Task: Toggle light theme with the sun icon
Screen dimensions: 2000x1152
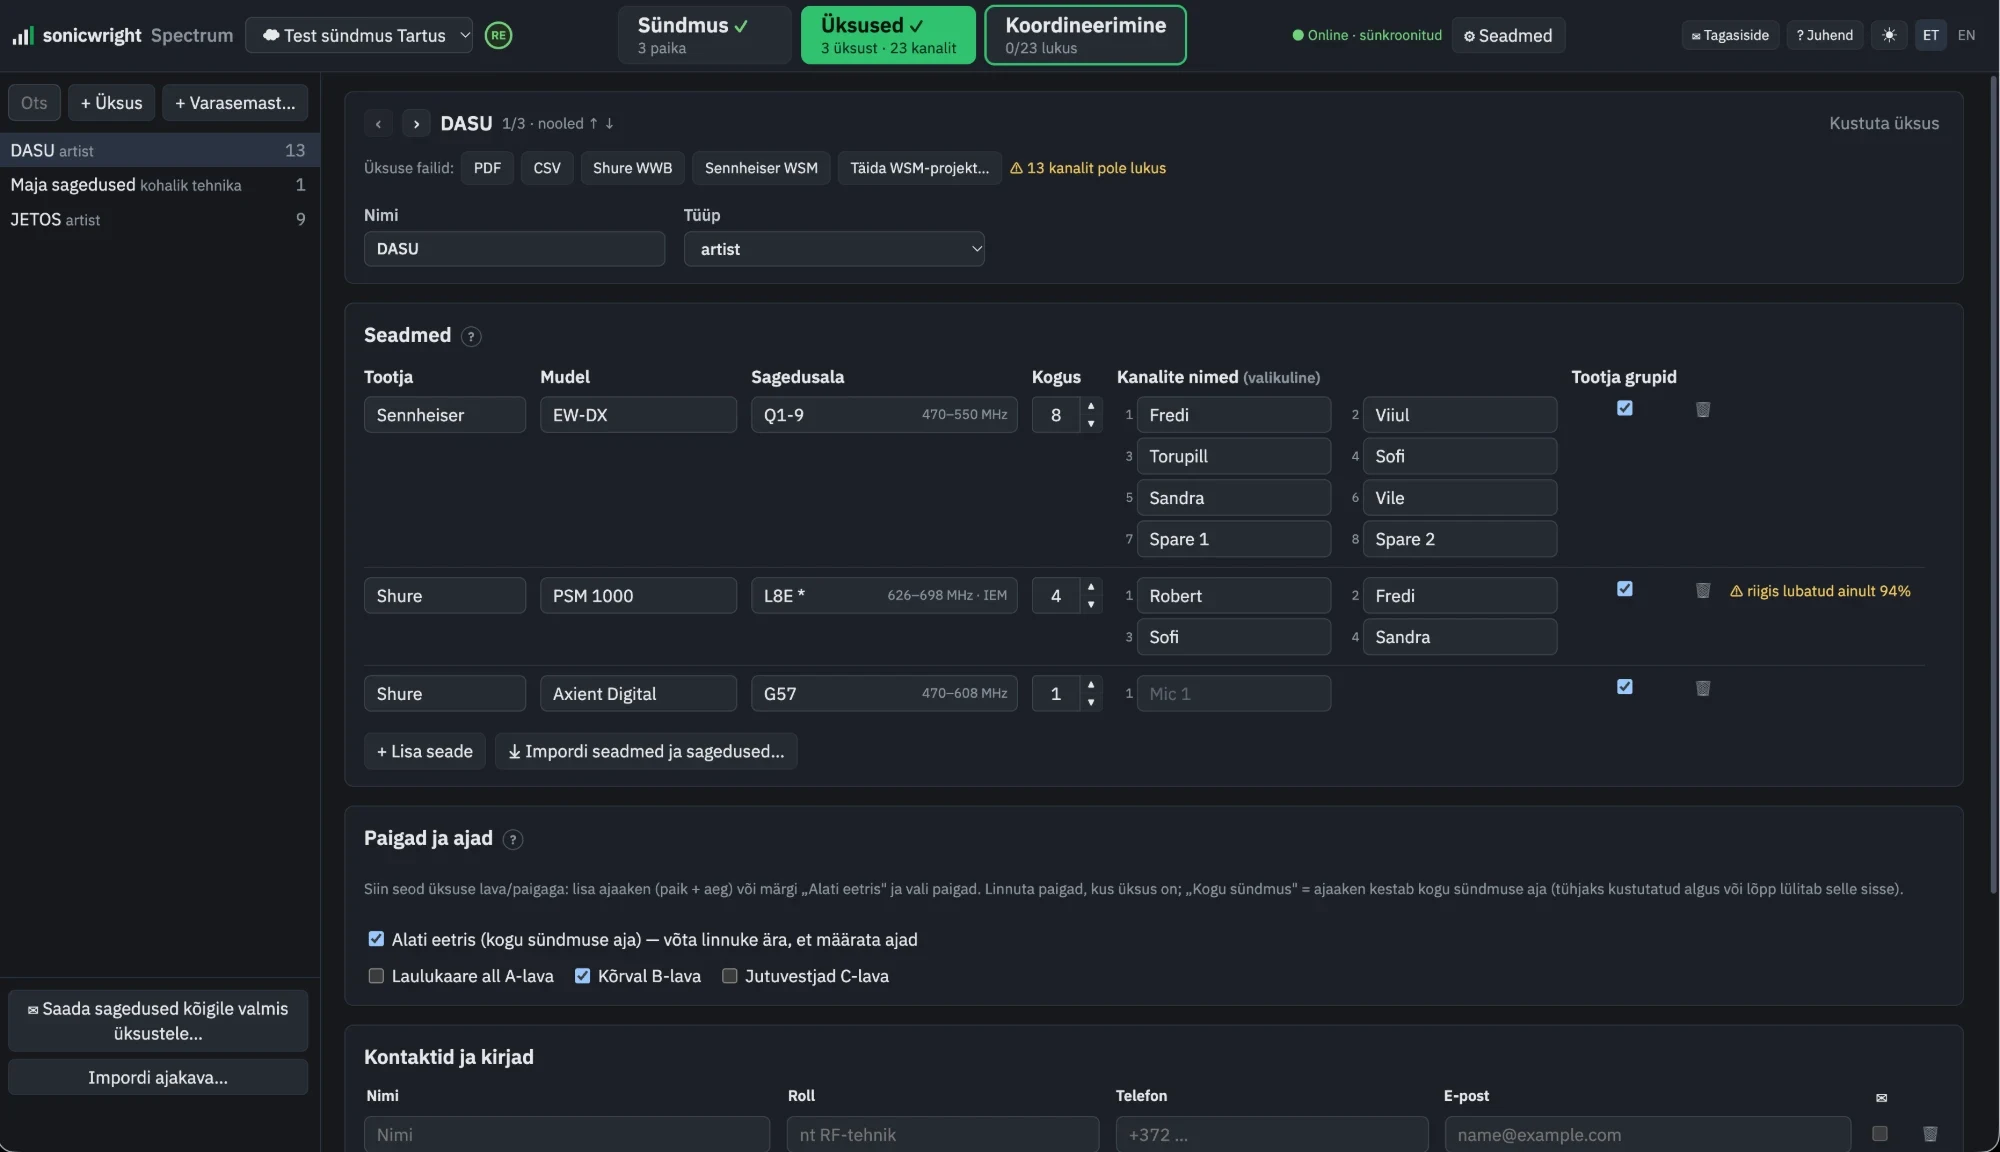Action: coord(1888,35)
